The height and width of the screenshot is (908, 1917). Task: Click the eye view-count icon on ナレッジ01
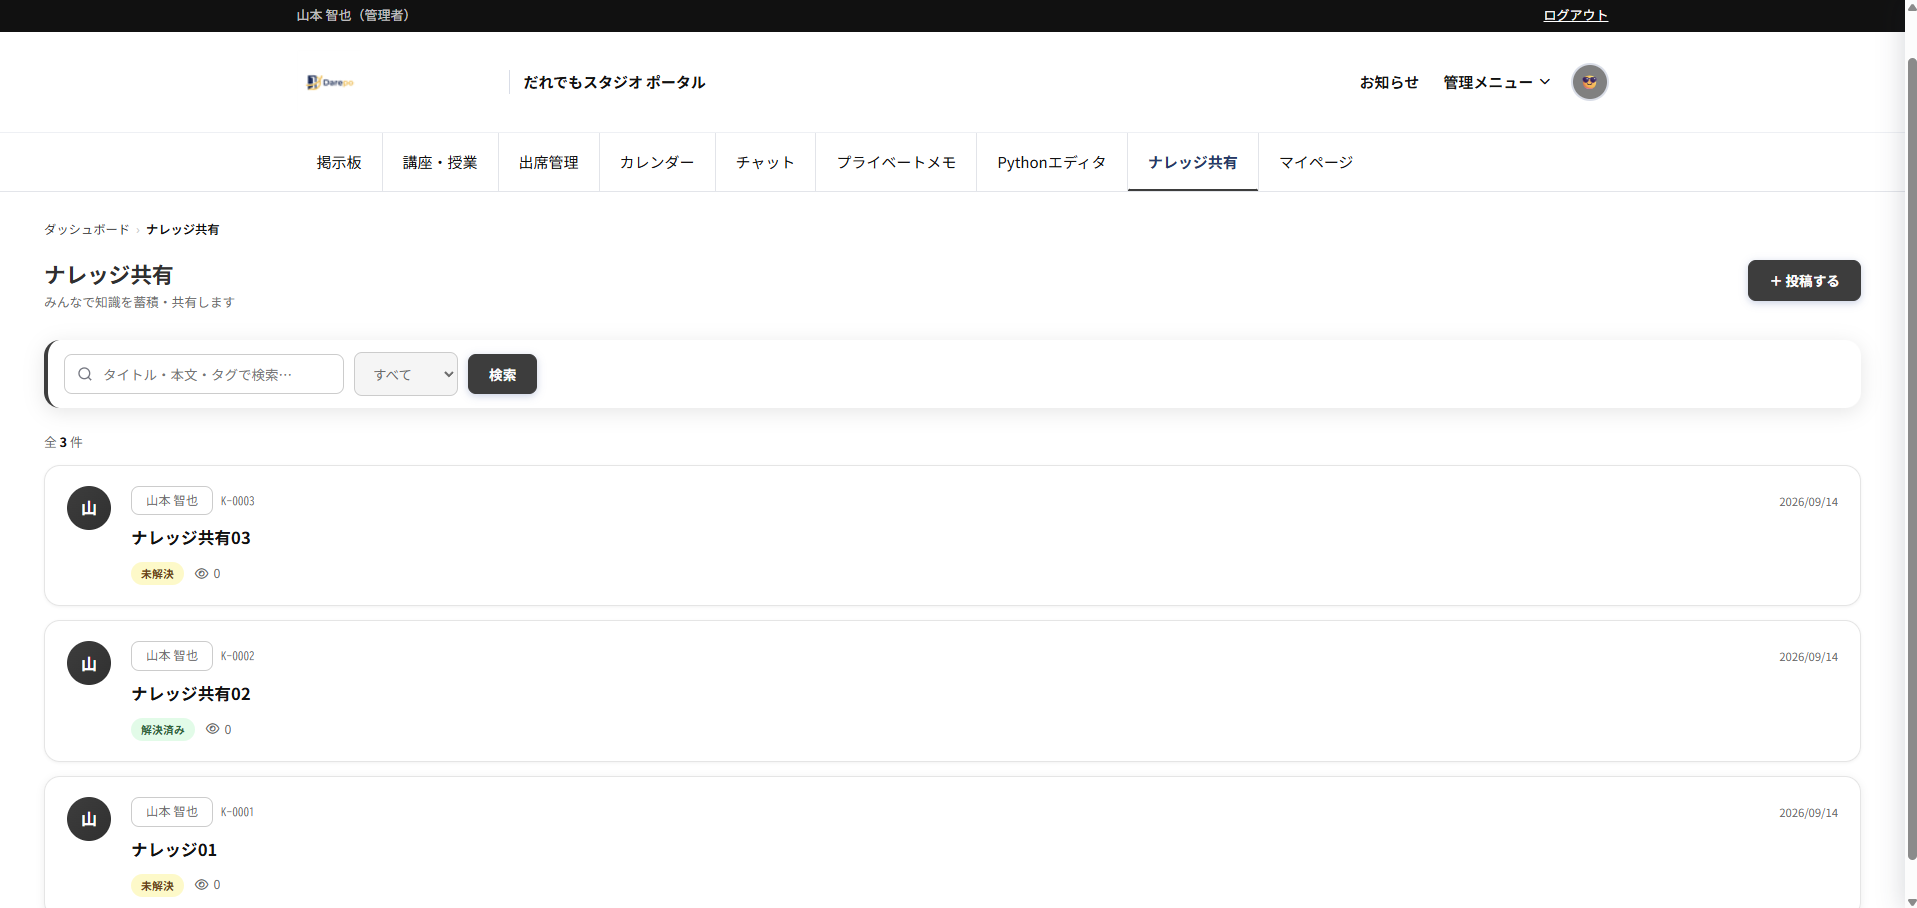[x=201, y=885]
